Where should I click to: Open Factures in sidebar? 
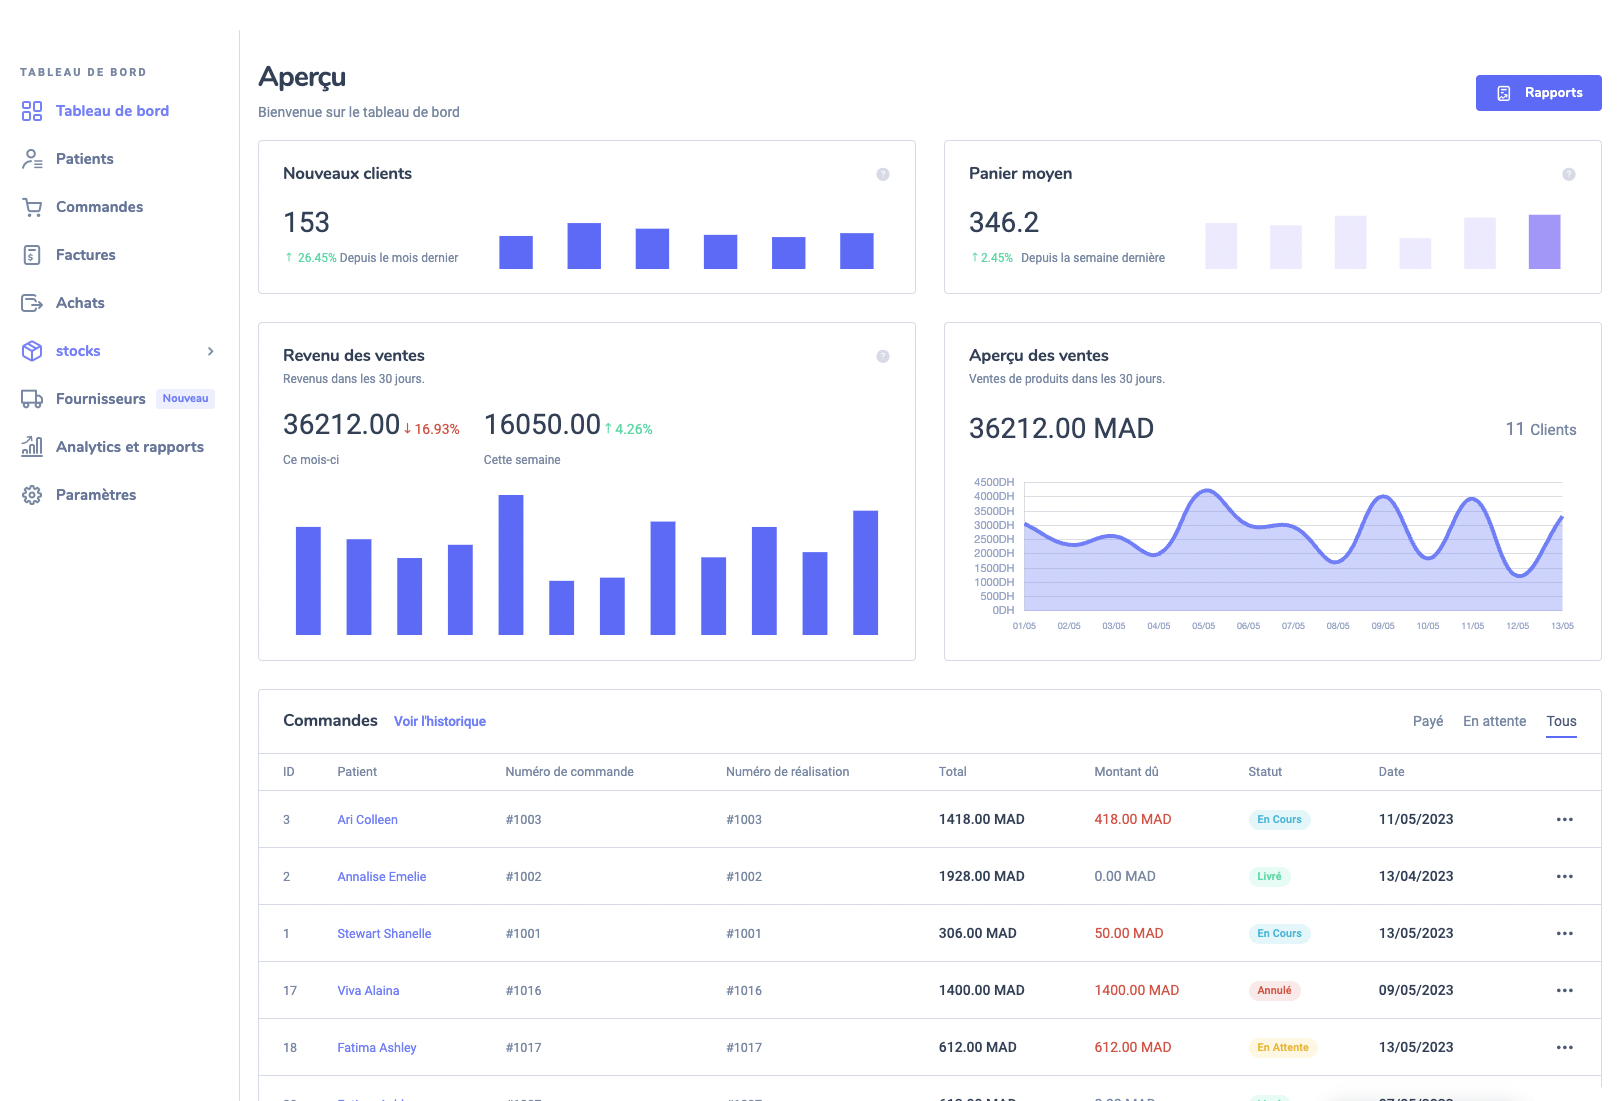click(x=86, y=255)
